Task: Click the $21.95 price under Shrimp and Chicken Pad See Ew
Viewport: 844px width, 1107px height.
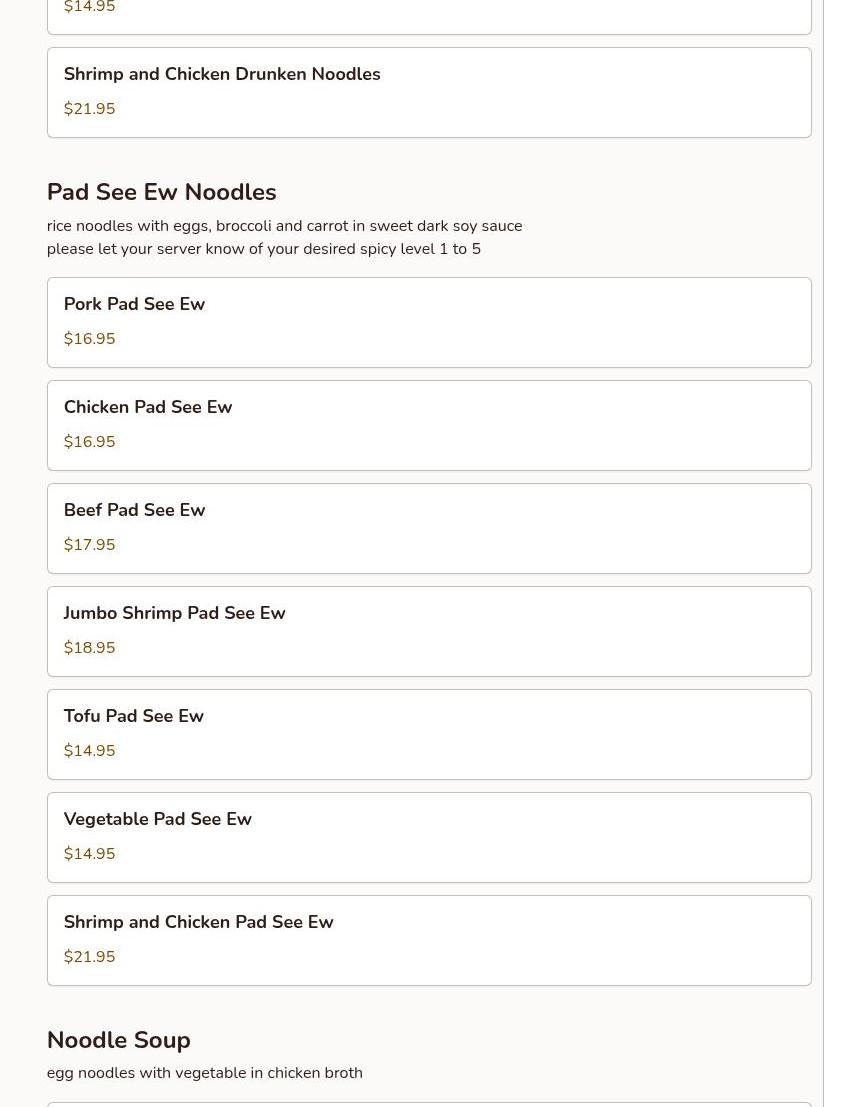Action: [x=89, y=957]
